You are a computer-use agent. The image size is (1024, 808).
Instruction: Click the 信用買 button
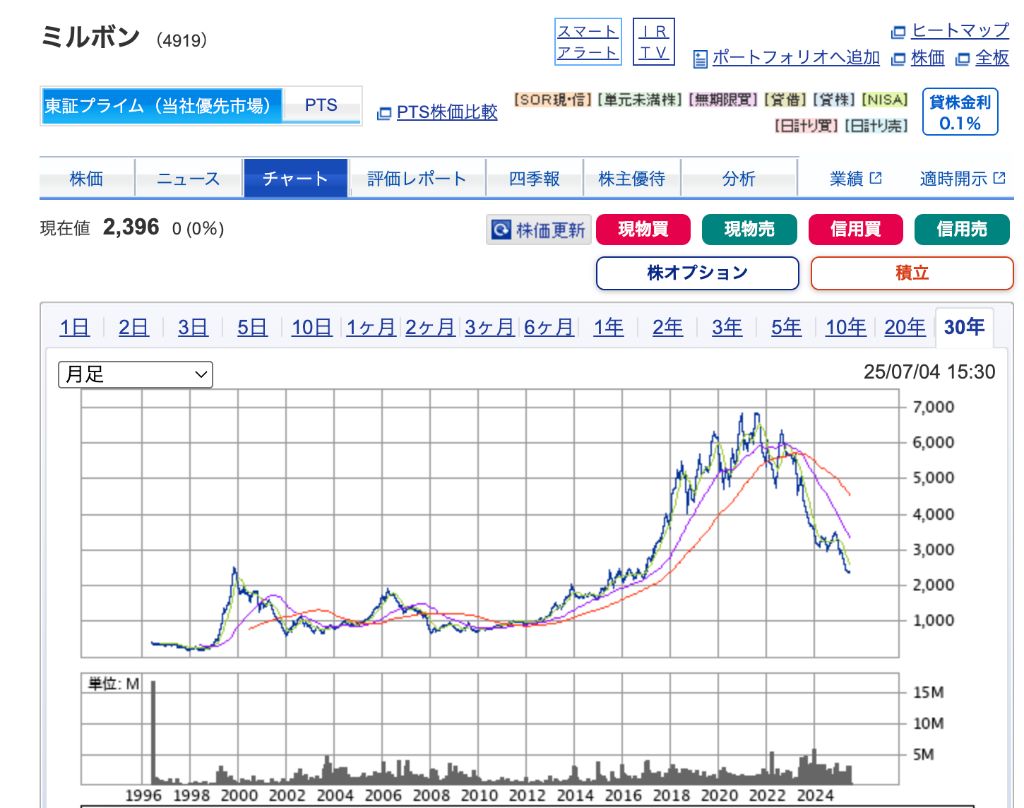coord(856,229)
